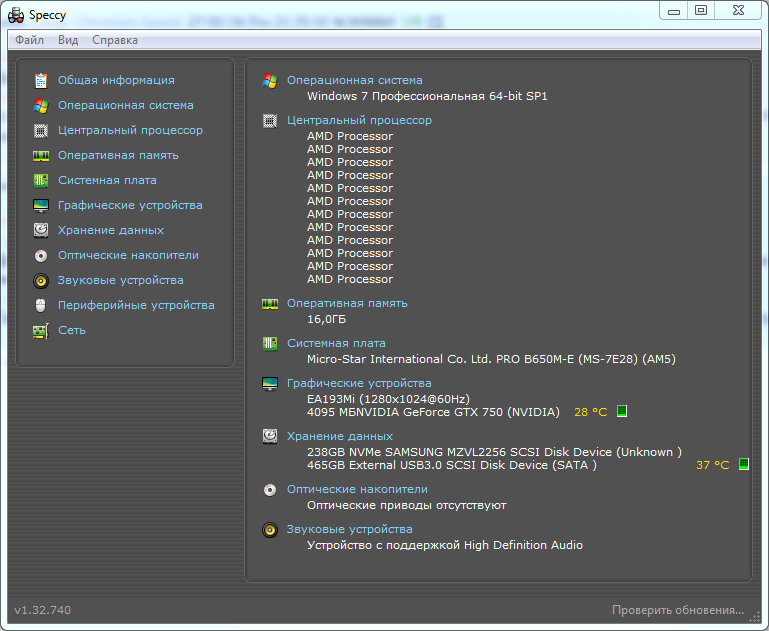Click the Центральный процессор heading link in the summary
769x631 pixels.
[359, 120]
